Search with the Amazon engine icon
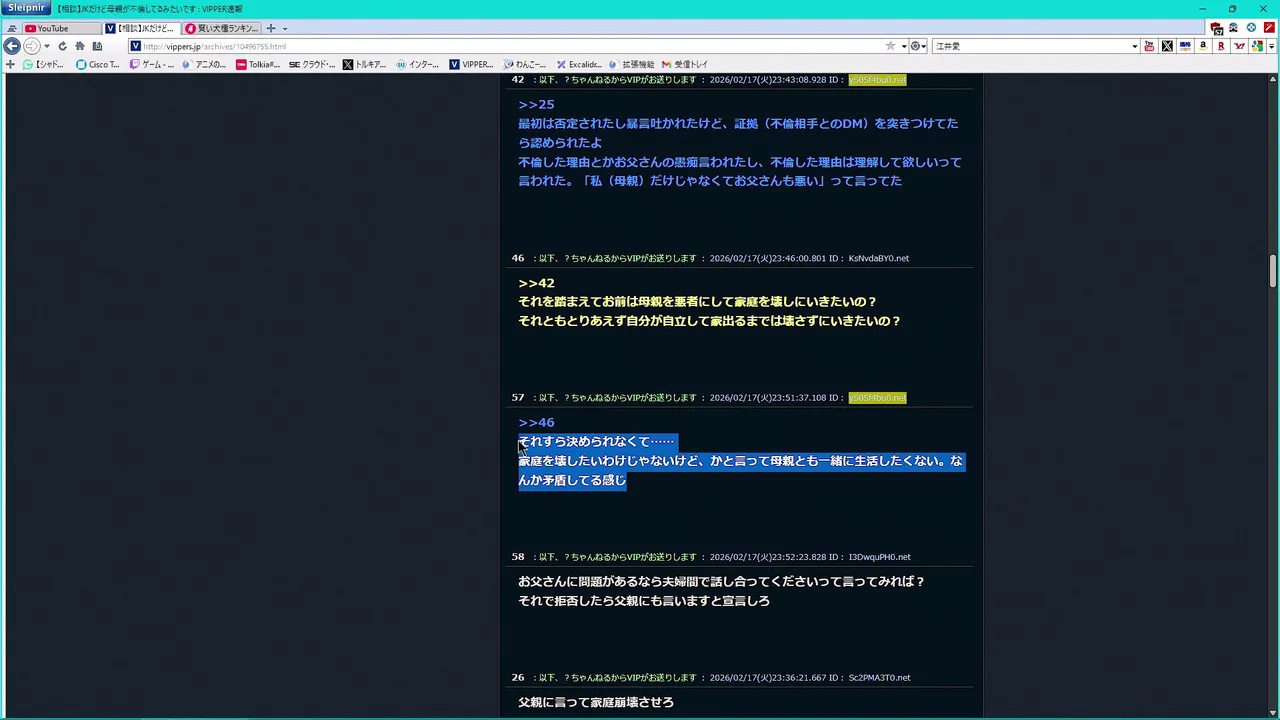 click(1203, 46)
